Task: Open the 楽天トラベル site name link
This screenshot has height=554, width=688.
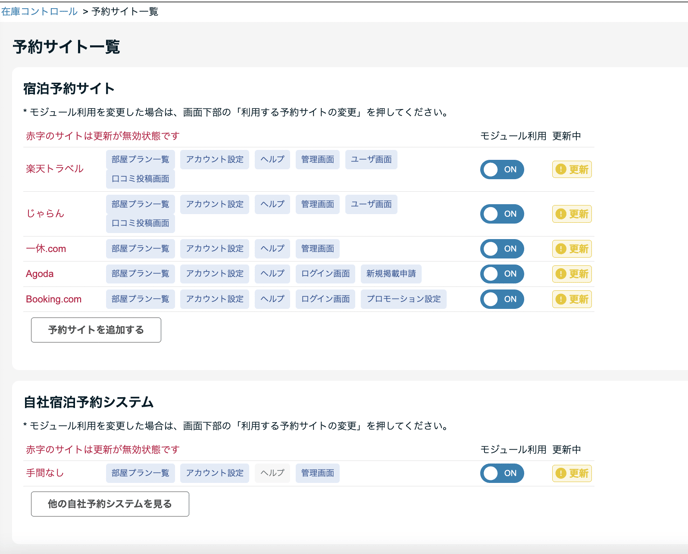Action: click(55, 170)
